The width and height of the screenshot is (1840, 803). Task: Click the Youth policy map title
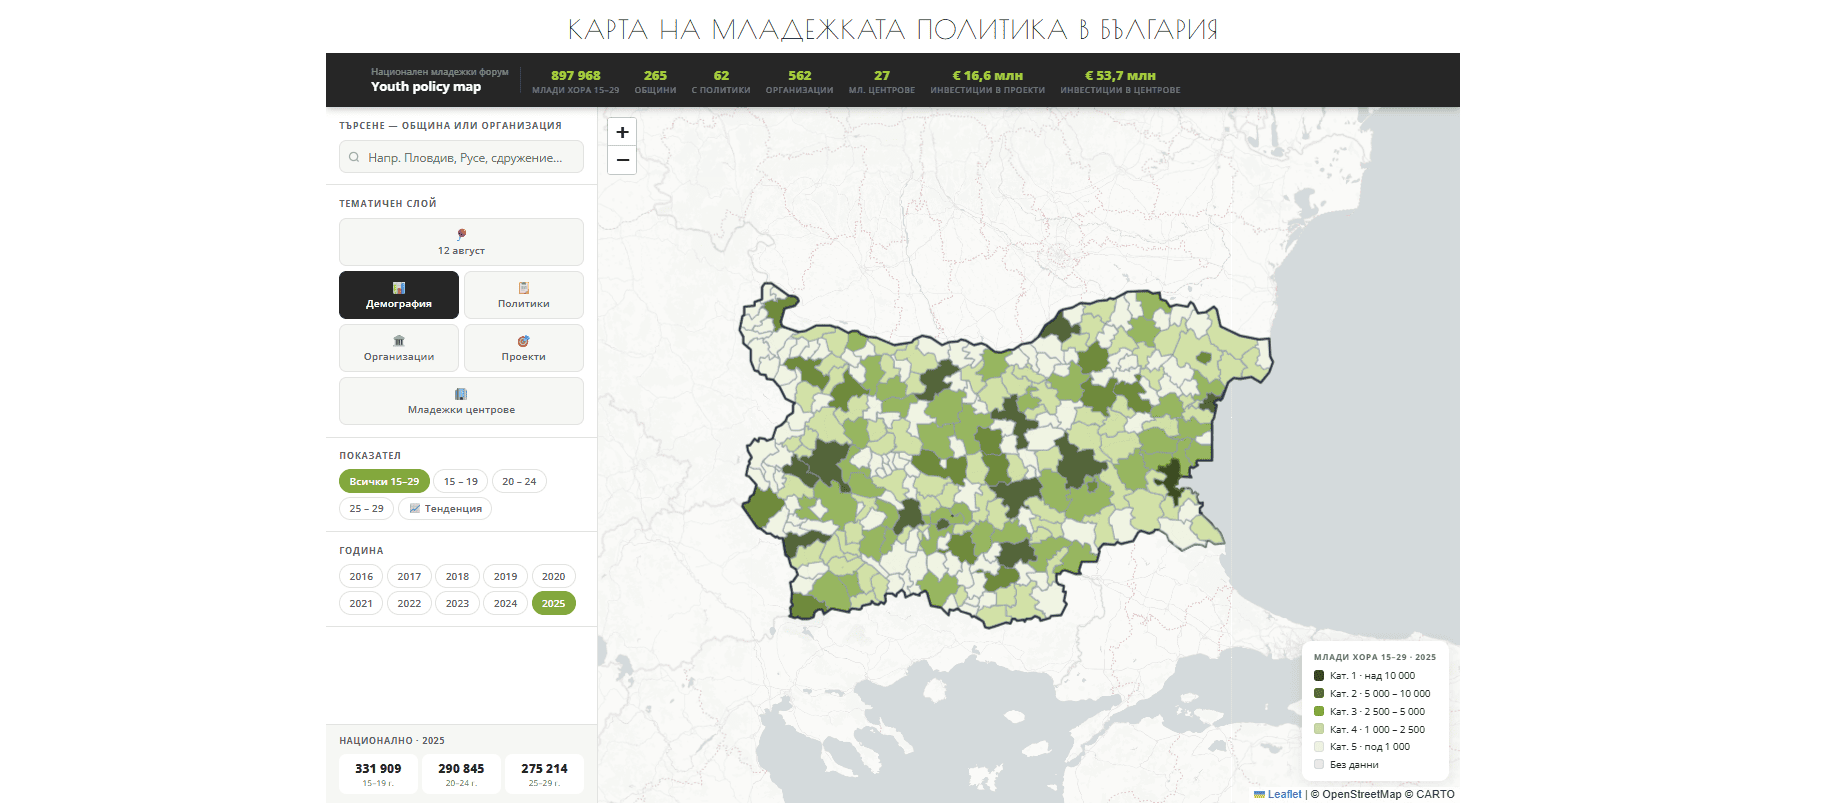(426, 87)
